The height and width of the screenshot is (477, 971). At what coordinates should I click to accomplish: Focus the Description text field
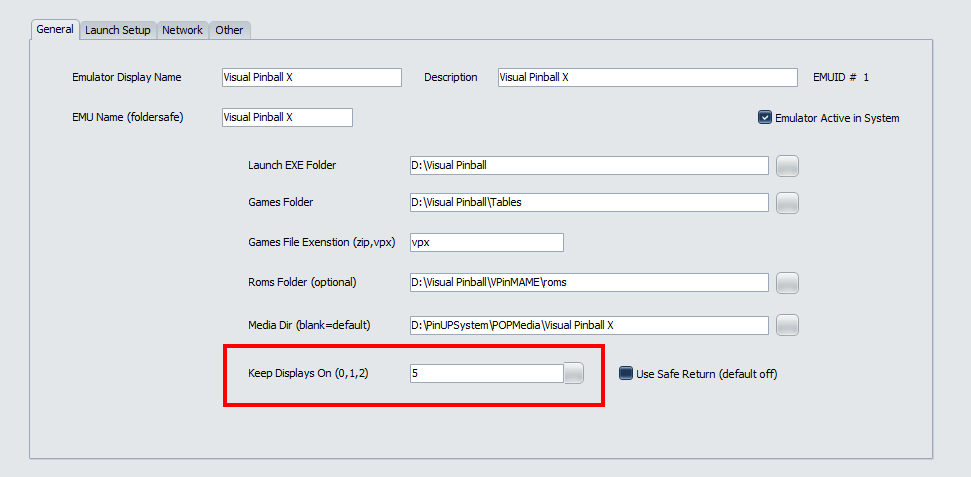647,78
